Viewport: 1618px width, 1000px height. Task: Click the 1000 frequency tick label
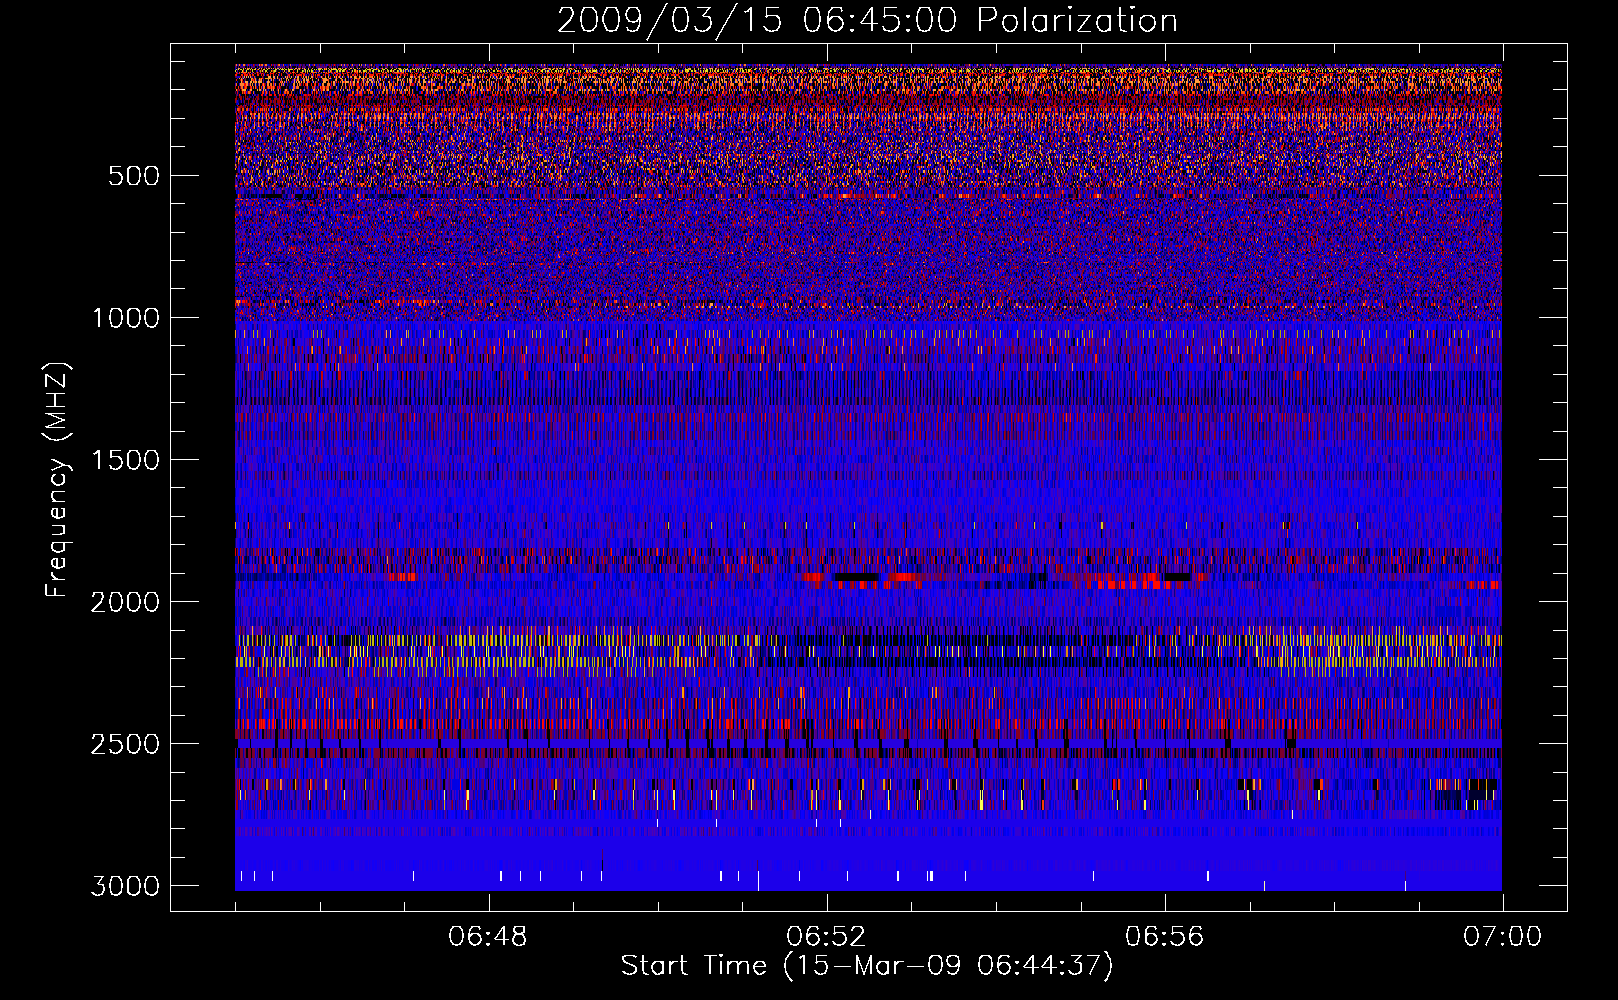(x=125, y=318)
